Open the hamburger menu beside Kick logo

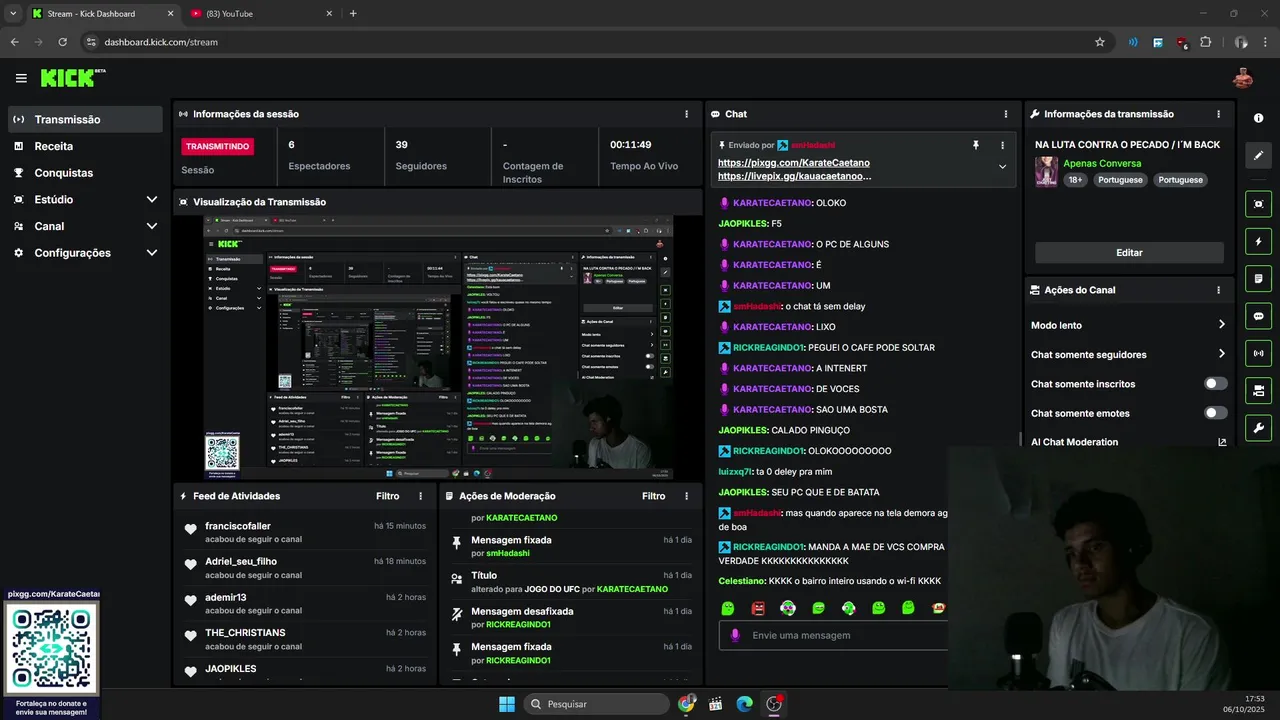(21, 78)
